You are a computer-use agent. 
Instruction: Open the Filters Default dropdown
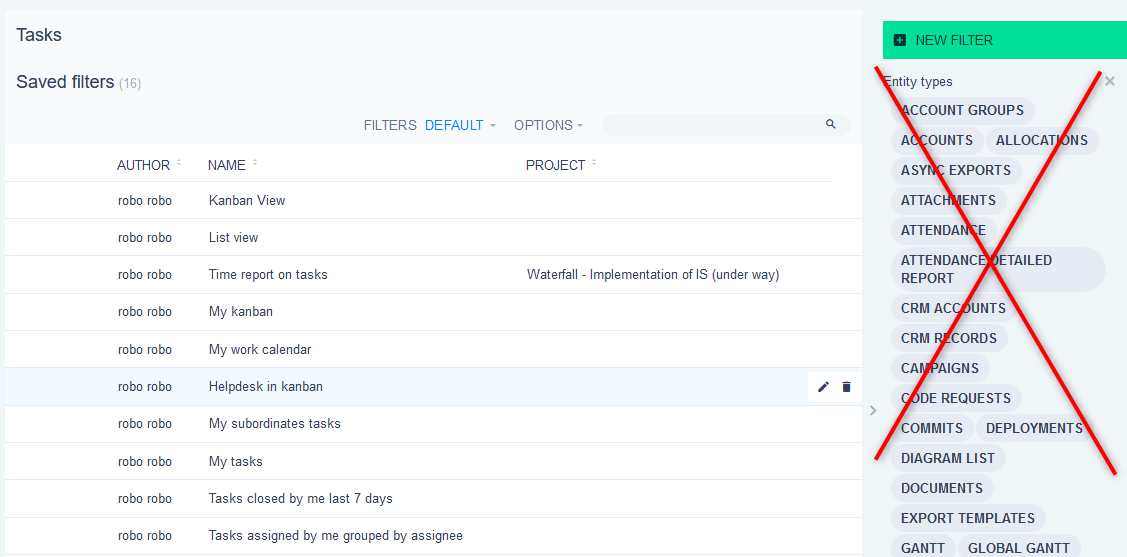click(x=460, y=126)
